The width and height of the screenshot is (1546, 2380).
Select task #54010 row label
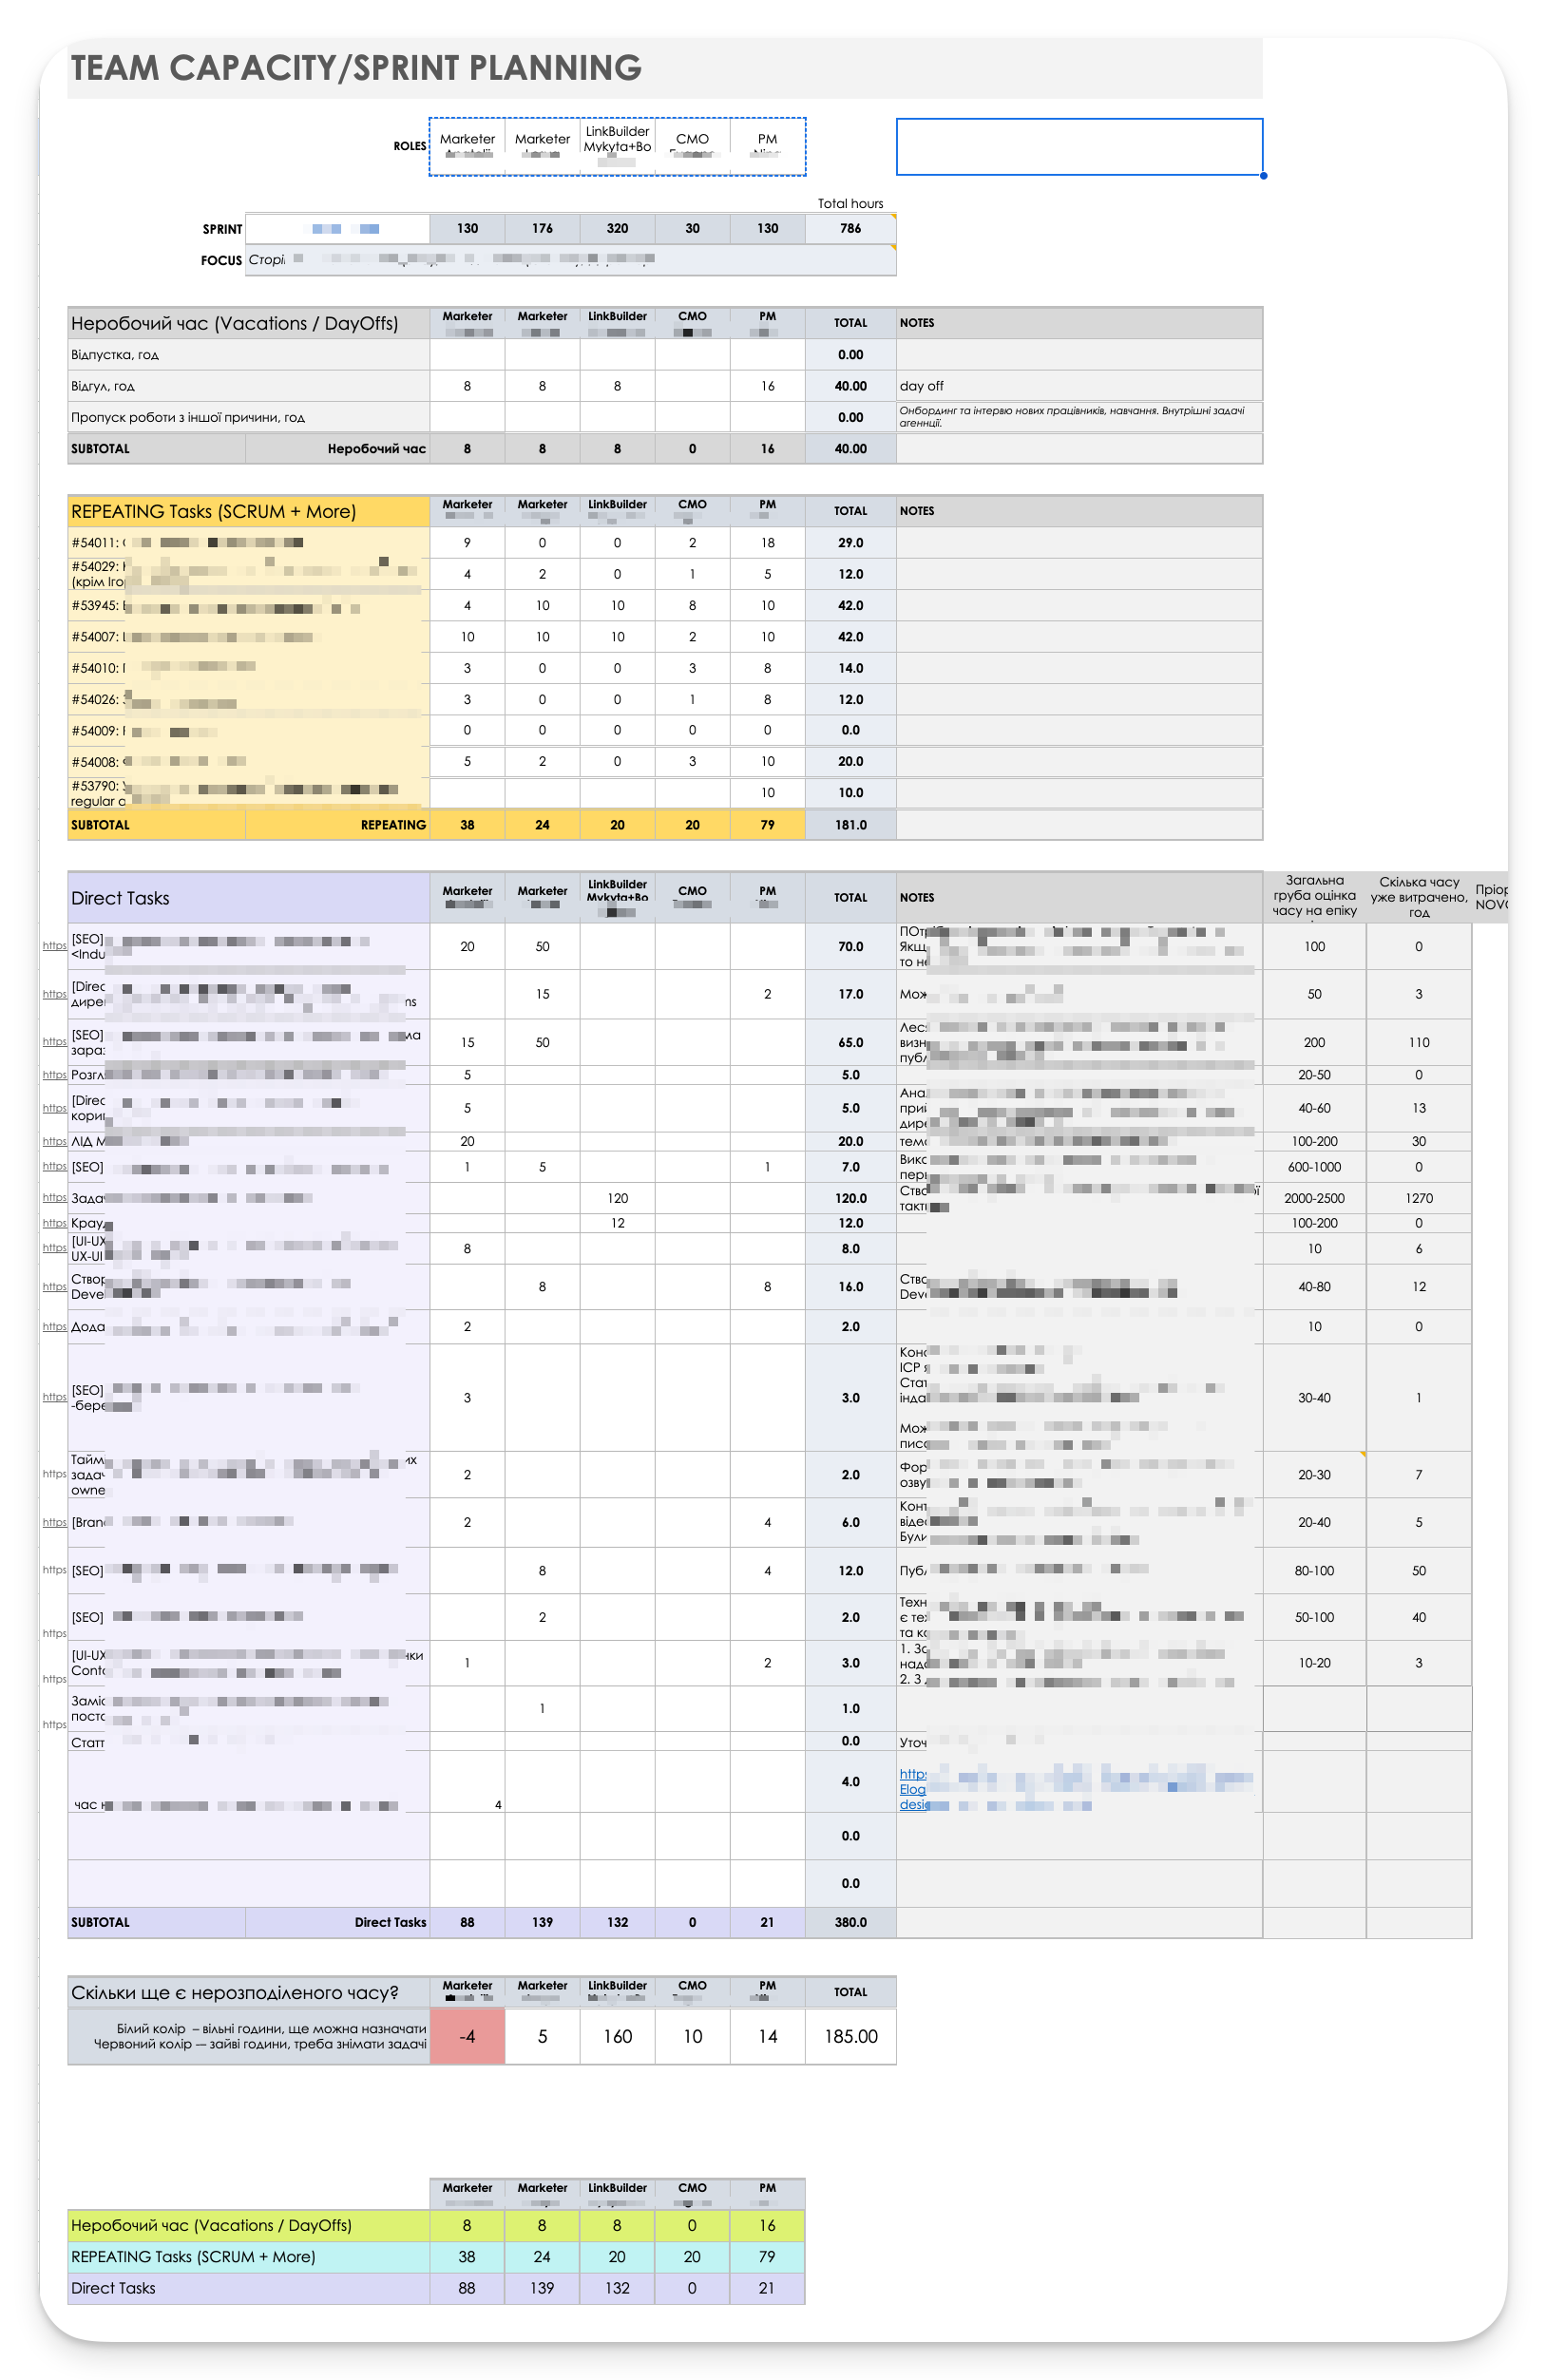(x=248, y=668)
